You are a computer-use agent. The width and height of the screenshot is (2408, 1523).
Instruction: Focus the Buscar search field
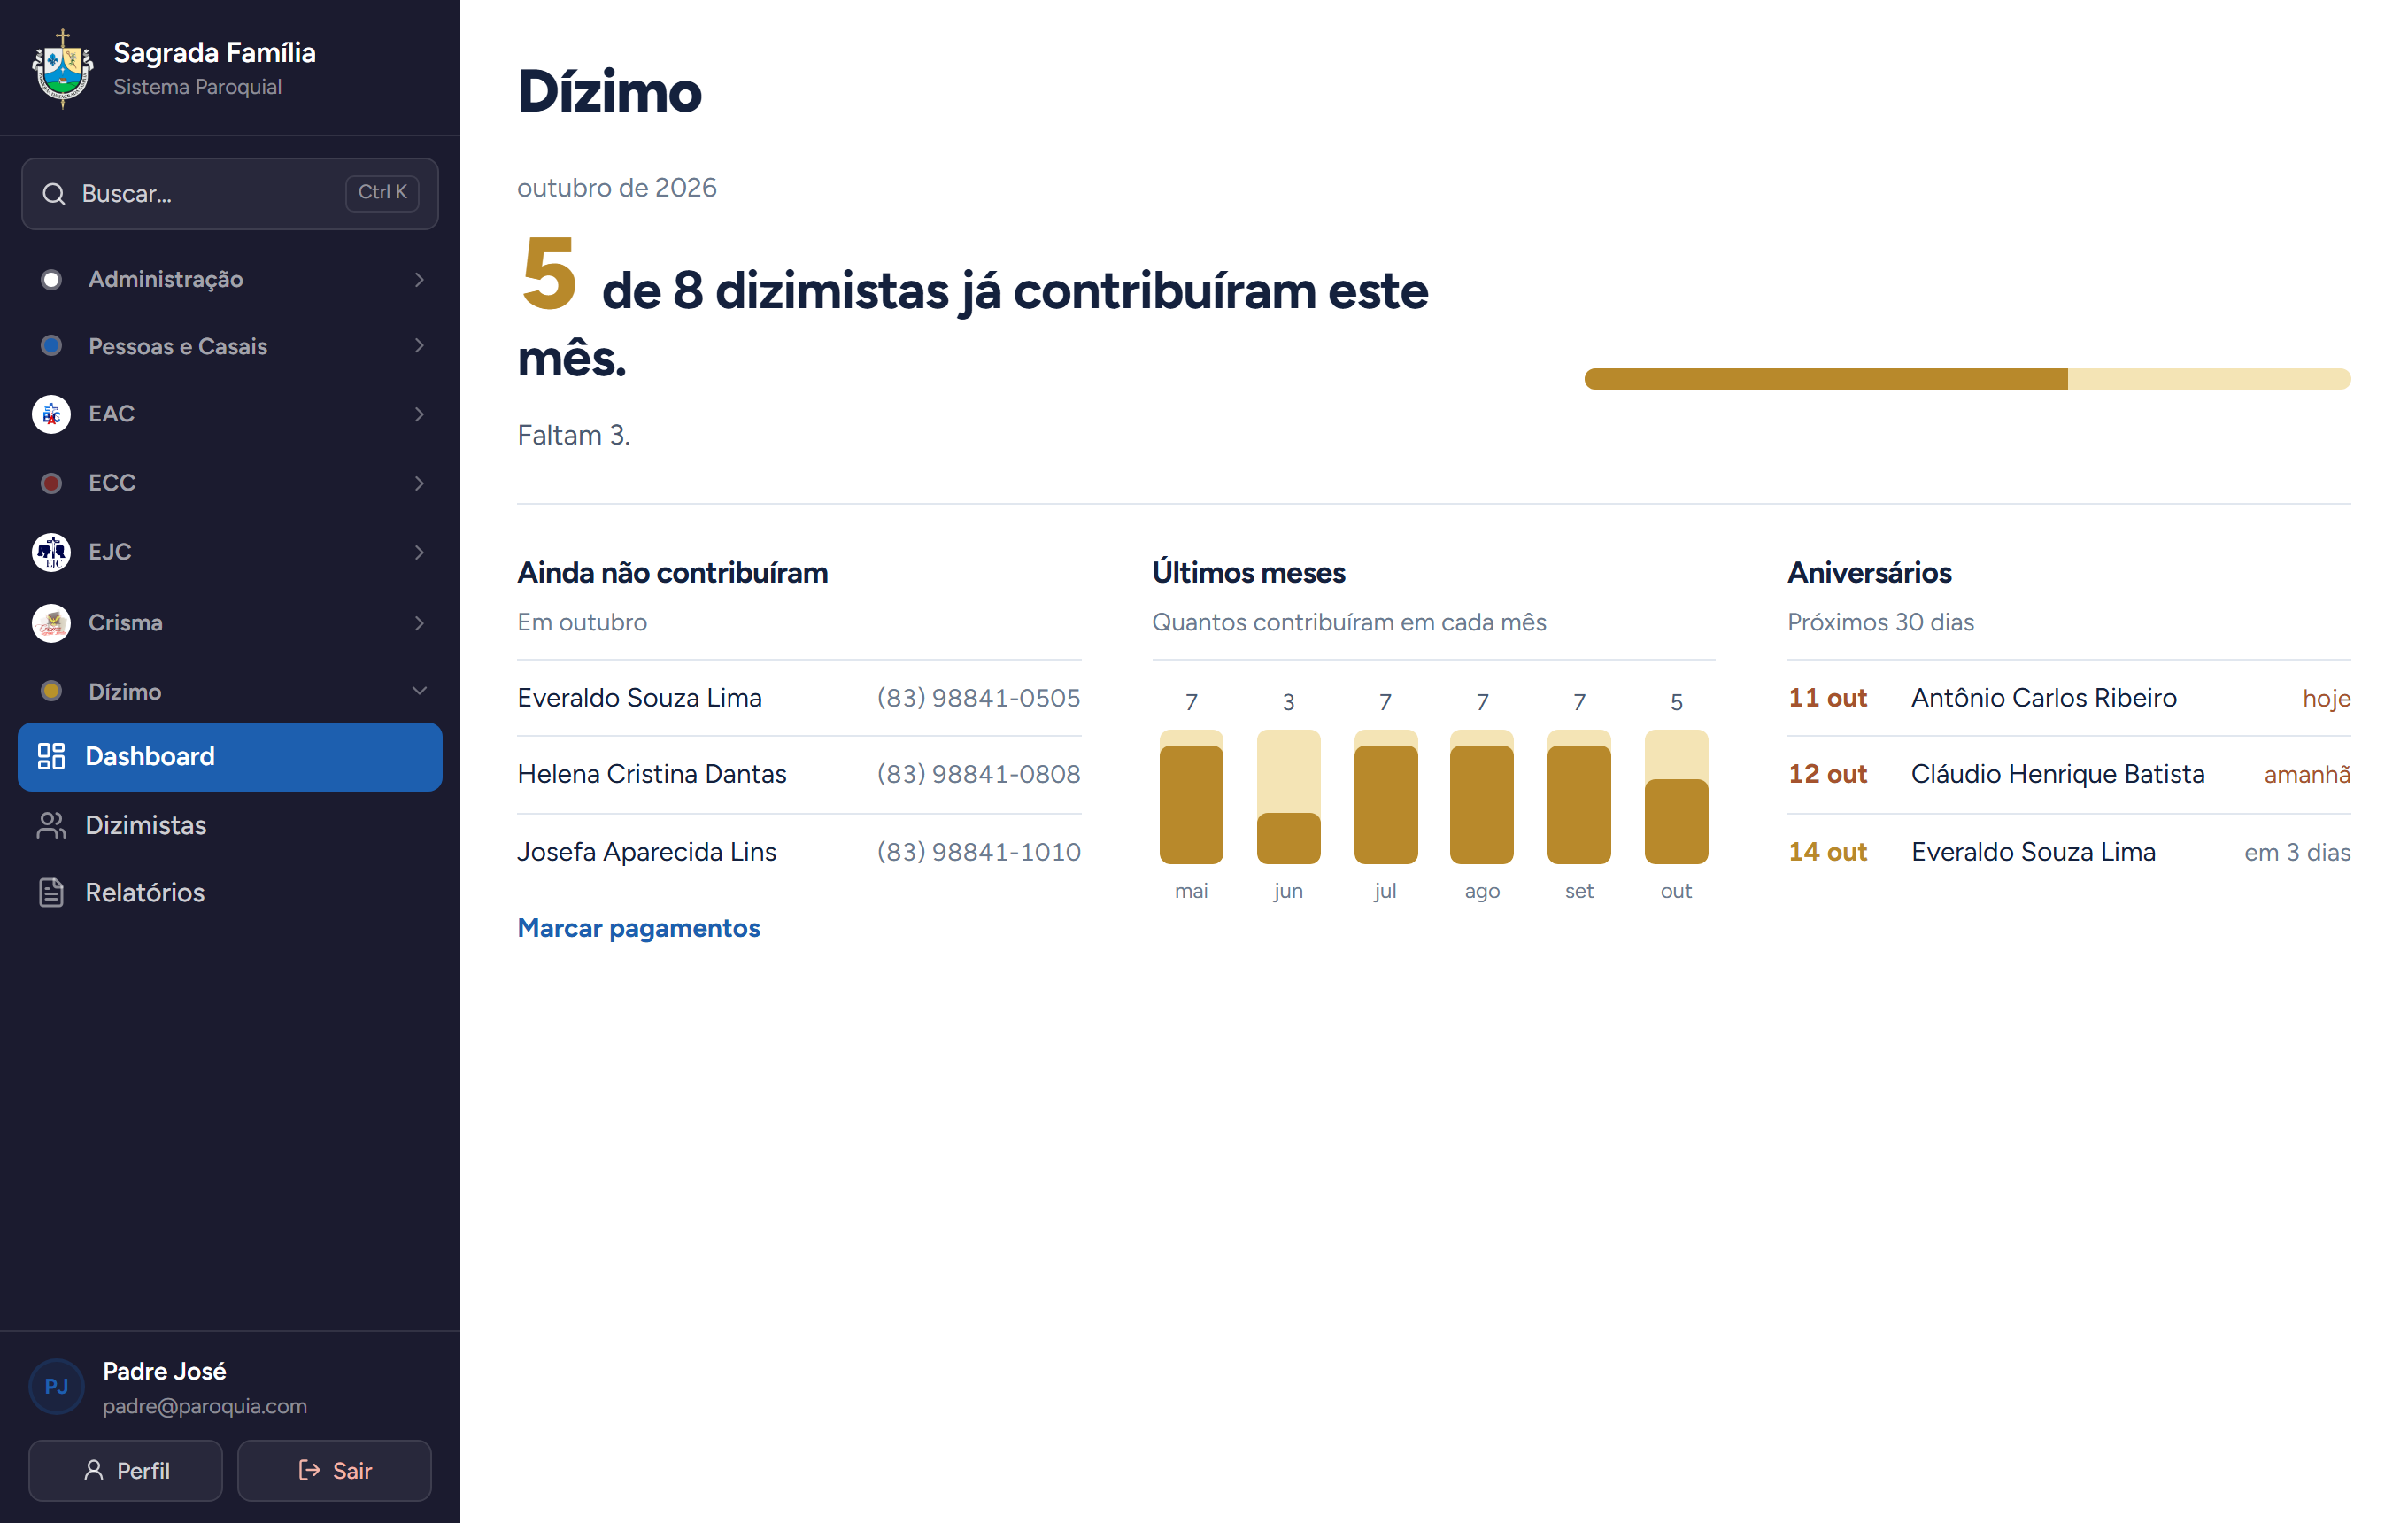tap(230, 194)
